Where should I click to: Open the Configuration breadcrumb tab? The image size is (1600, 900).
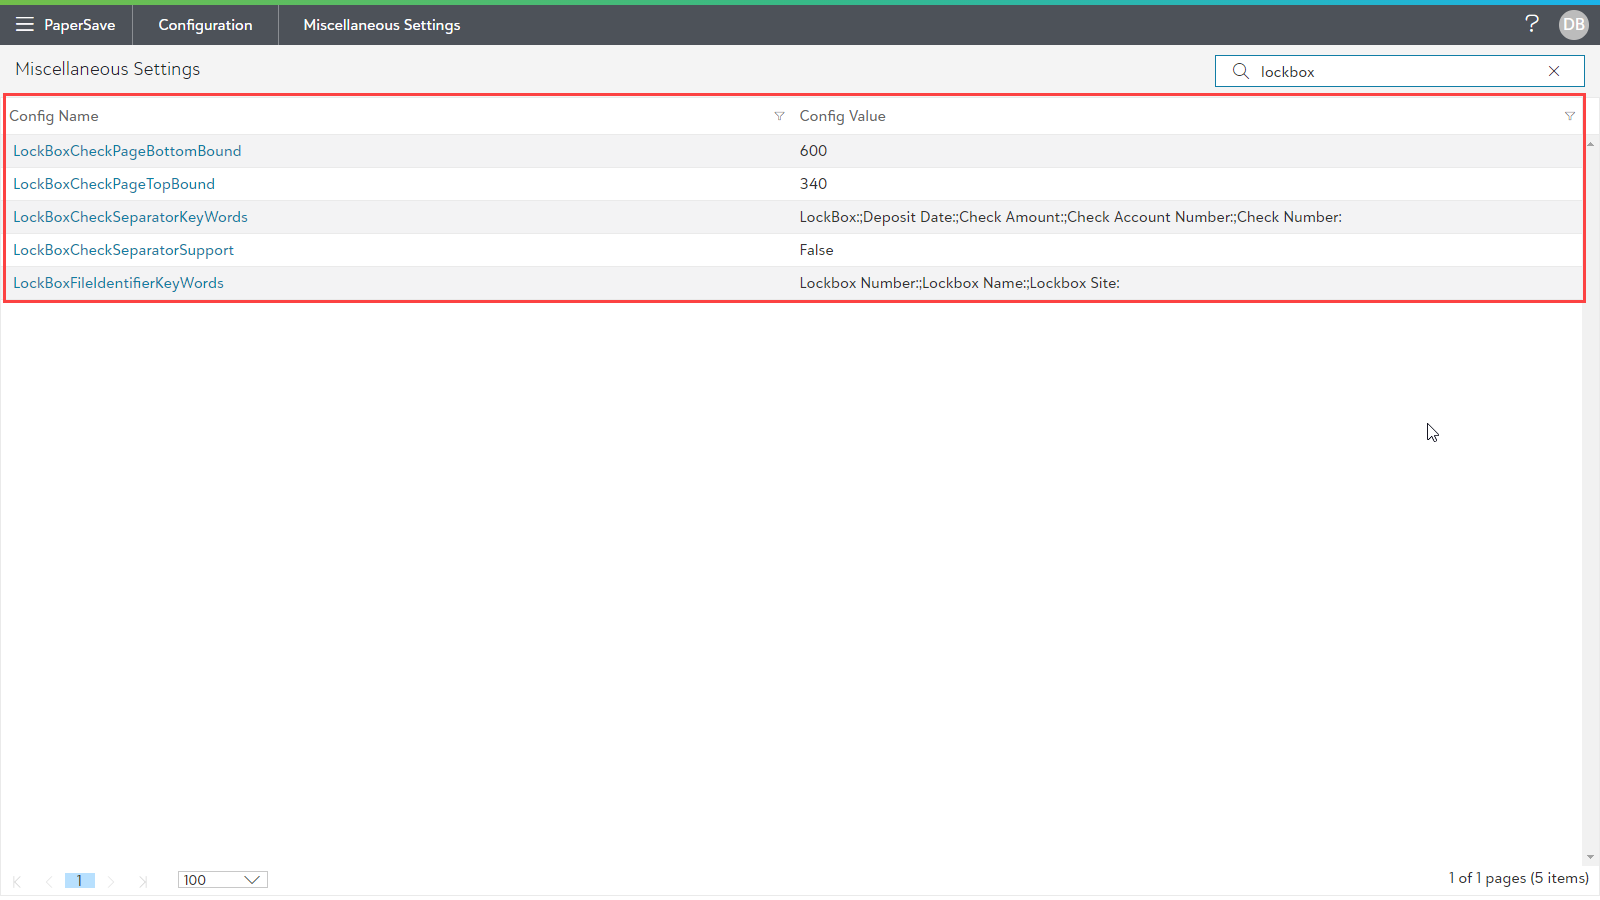[205, 25]
